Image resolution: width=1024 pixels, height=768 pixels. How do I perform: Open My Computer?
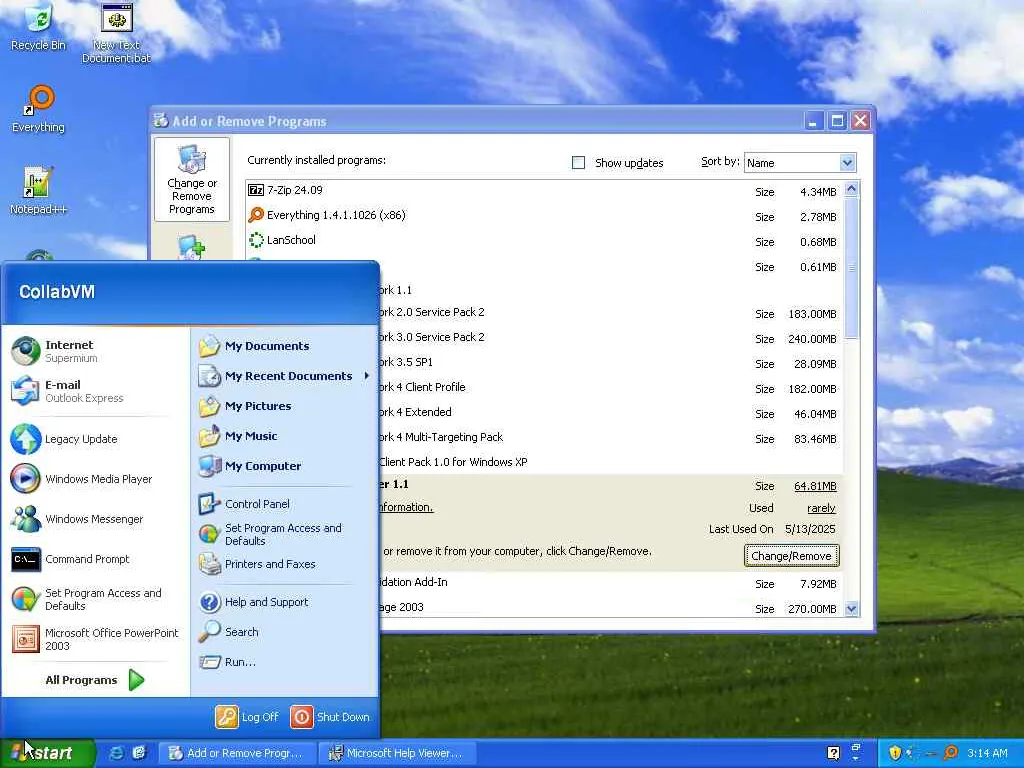click(x=285, y=466)
